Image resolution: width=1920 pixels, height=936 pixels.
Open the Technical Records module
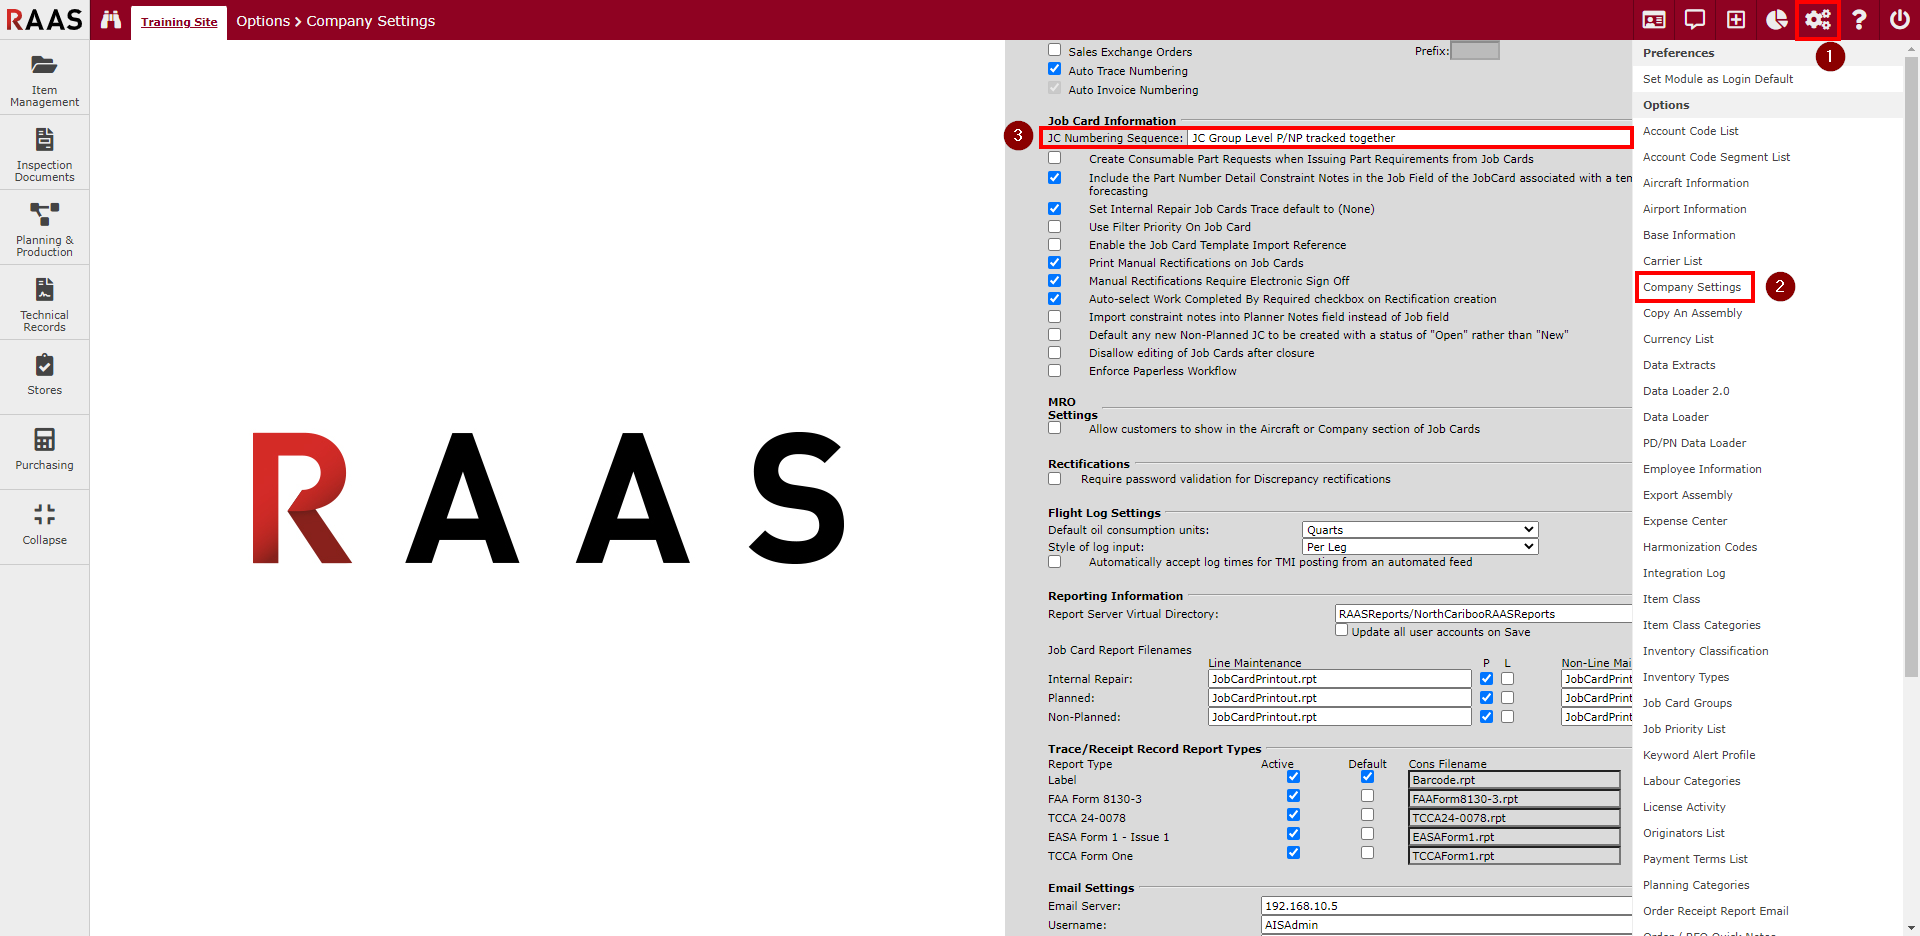pyautogui.click(x=44, y=303)
